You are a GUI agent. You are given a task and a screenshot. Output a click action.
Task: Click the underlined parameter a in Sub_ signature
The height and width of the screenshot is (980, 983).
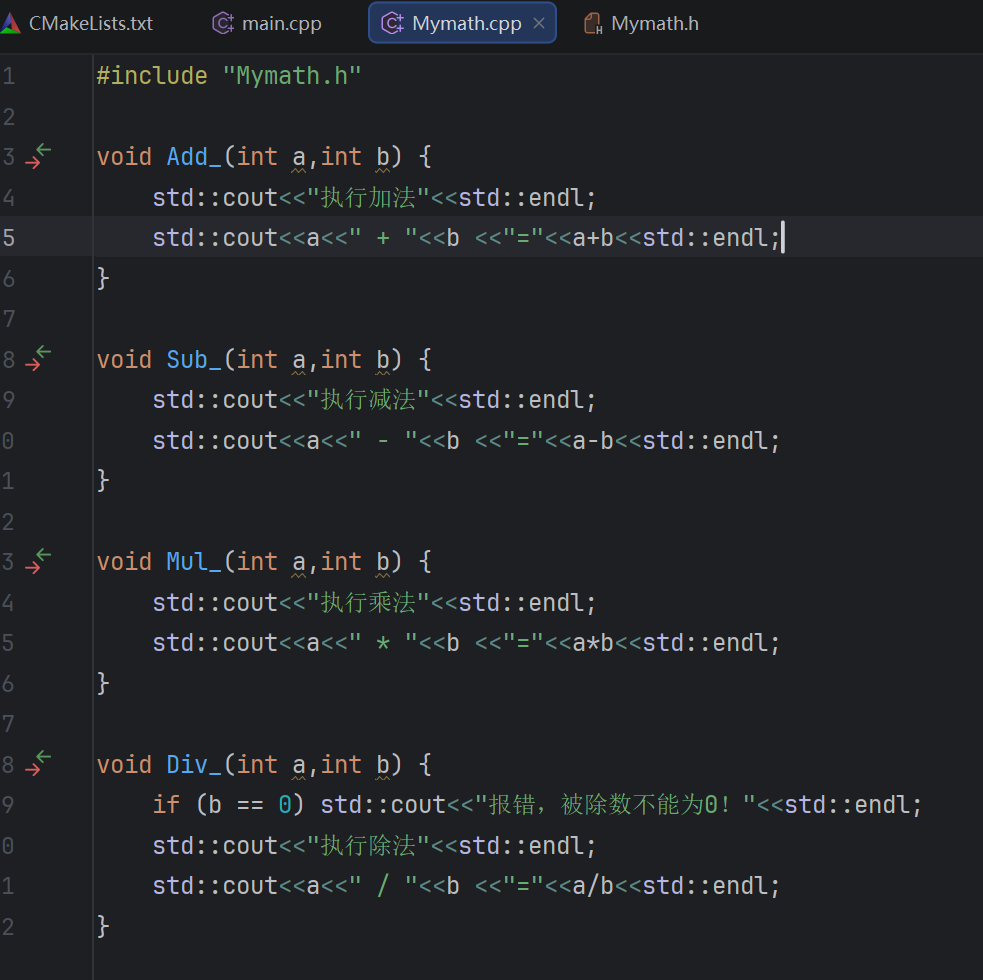click(x=299, y=361)
